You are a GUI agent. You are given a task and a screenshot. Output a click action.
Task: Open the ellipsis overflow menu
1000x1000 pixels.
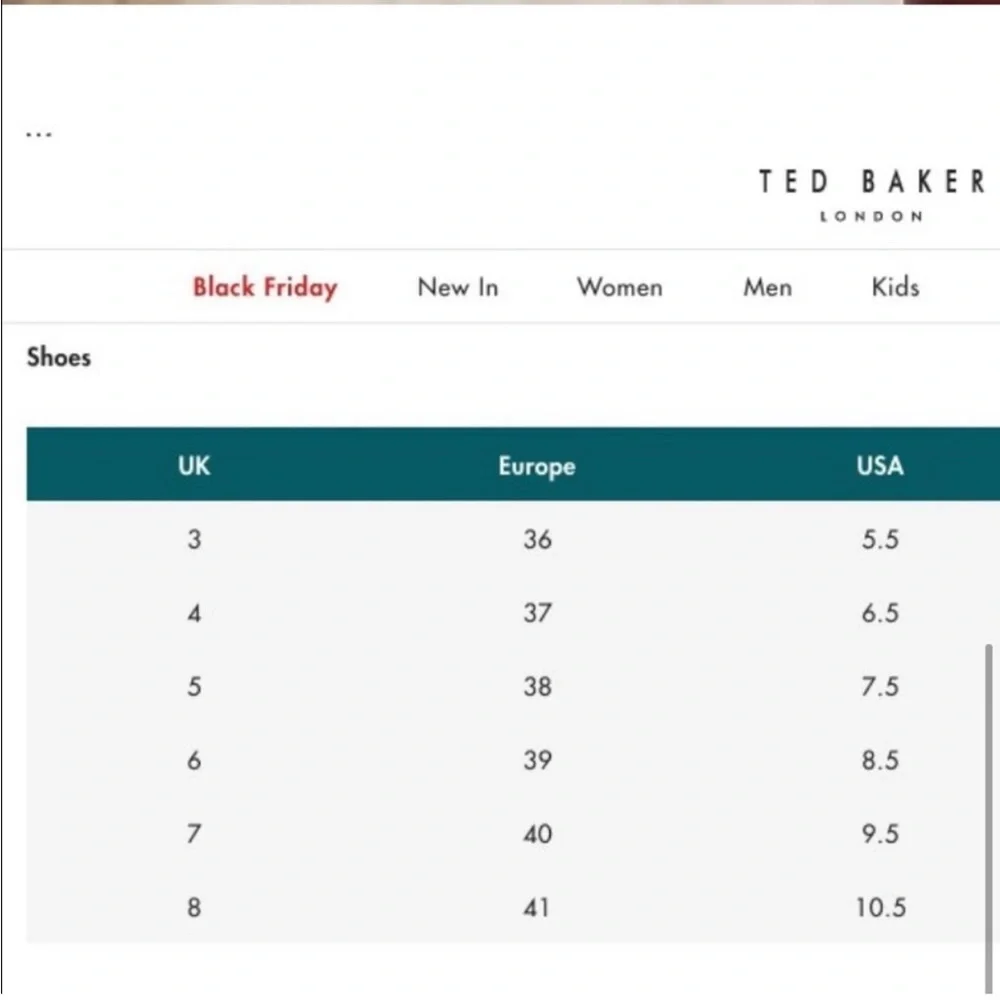pos(38,131)
